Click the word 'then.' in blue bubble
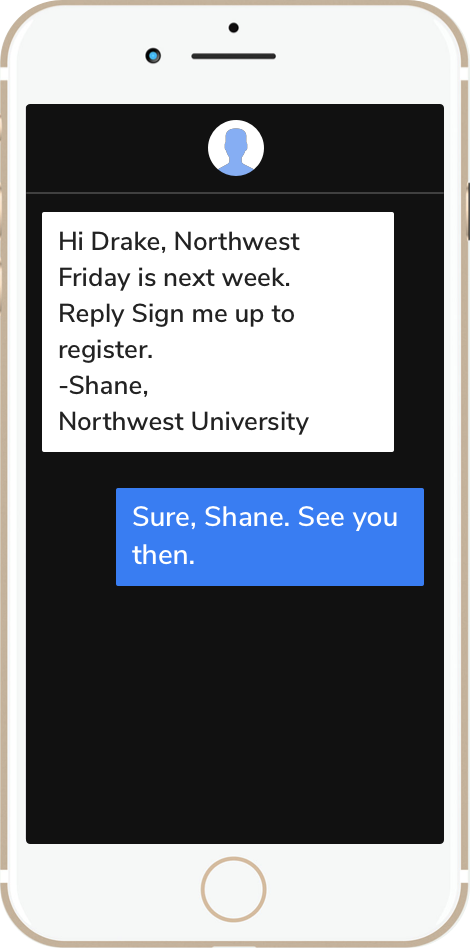This screenshot has height=950, width=470. point(164,554)
